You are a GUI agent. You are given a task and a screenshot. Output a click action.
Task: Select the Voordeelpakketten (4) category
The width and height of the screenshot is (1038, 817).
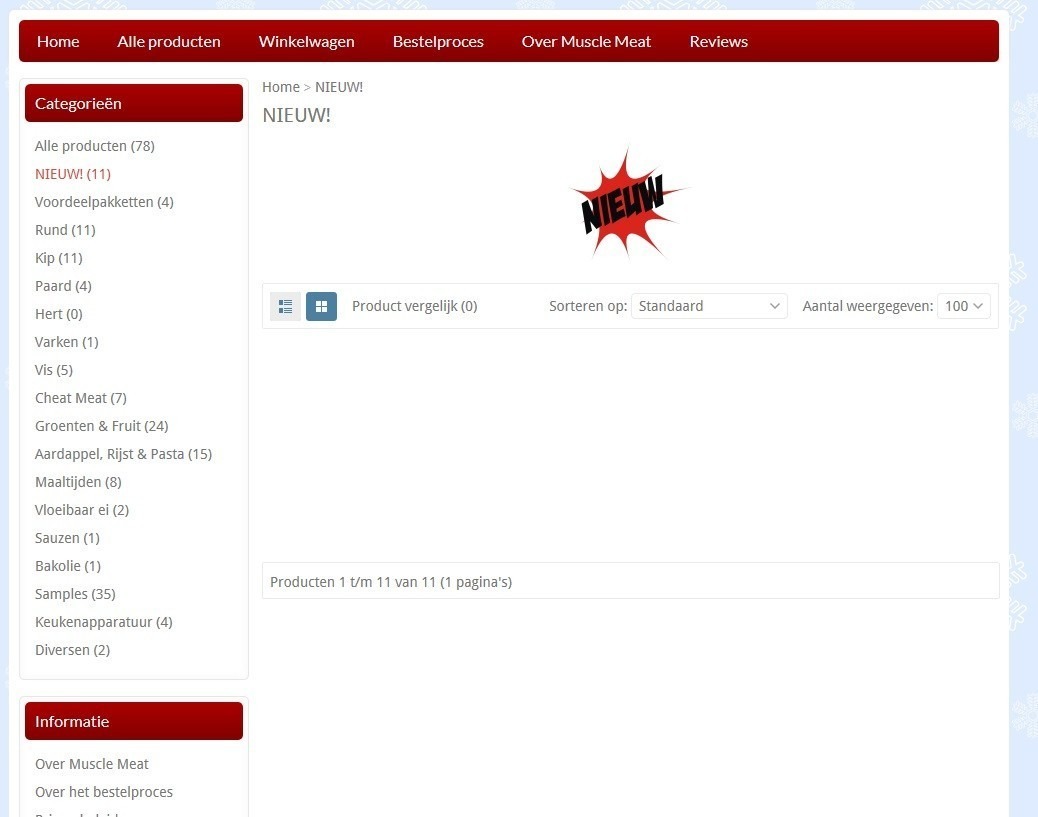[104, 202]
